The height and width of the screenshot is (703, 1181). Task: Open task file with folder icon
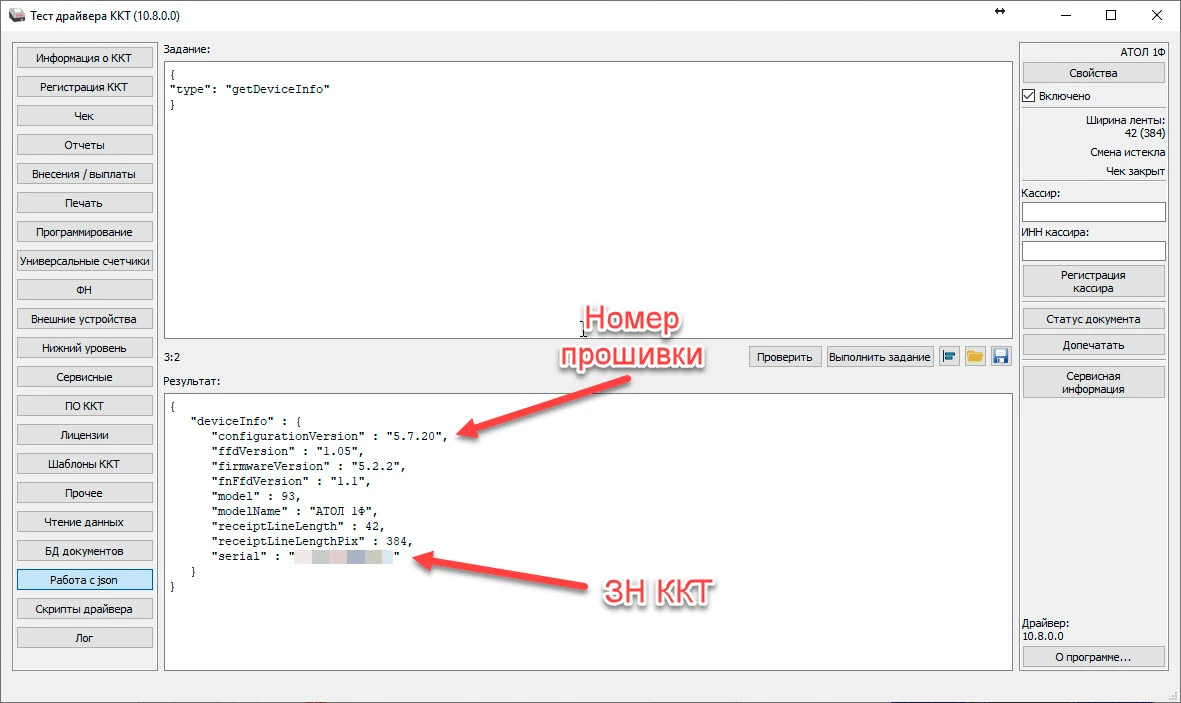point(975,357)
